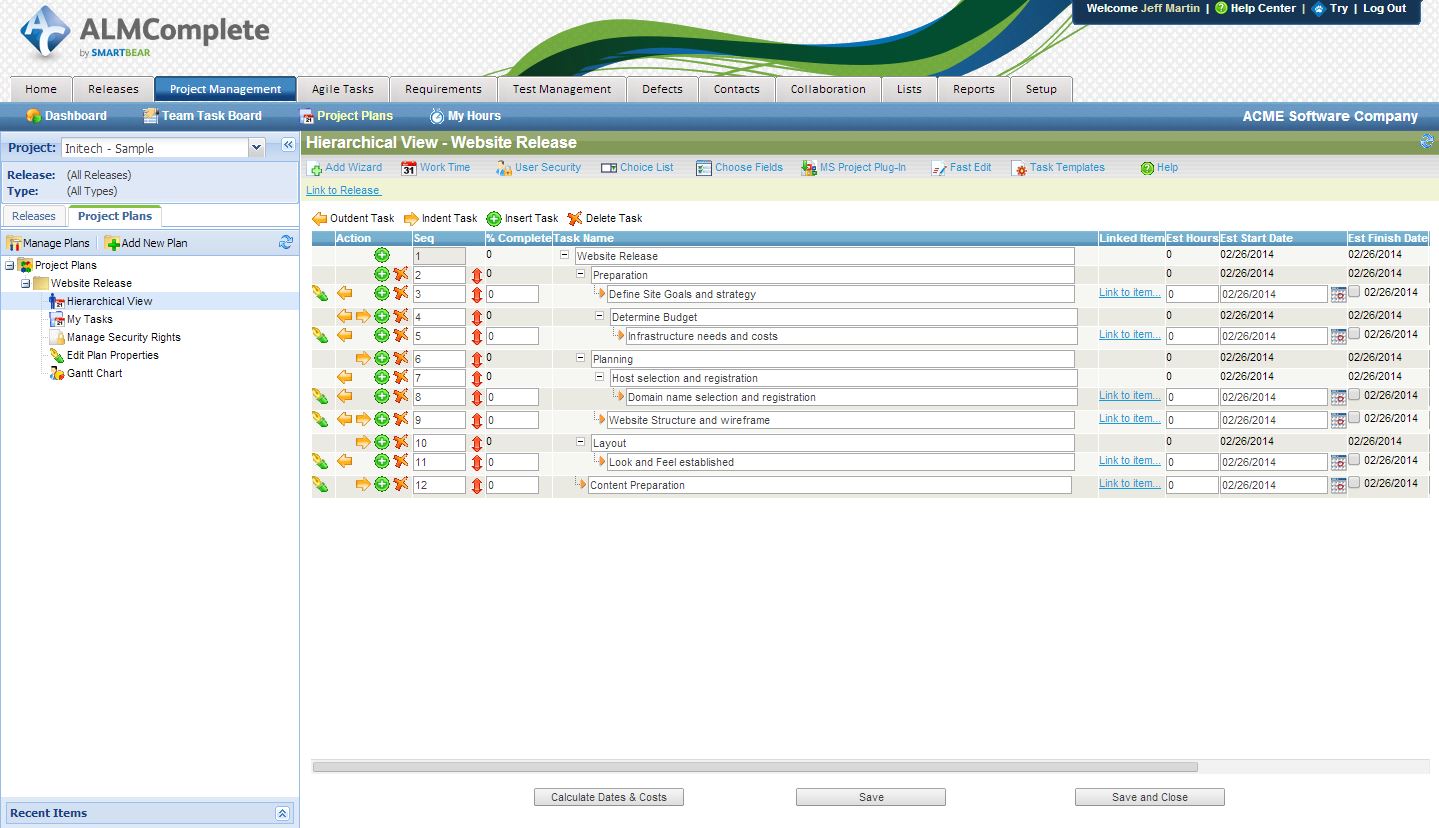
Task: Click Save and Close button
Action: [1150, 797]
